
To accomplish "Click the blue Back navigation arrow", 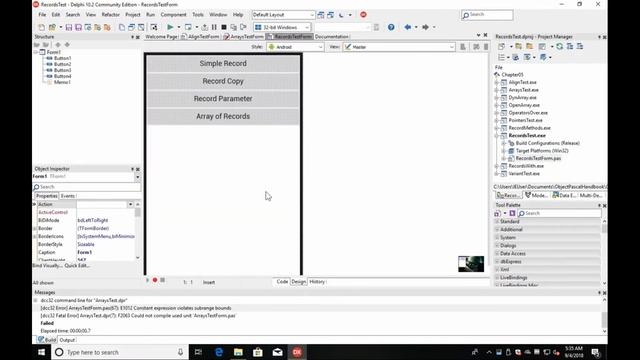I will click(407, 27).
